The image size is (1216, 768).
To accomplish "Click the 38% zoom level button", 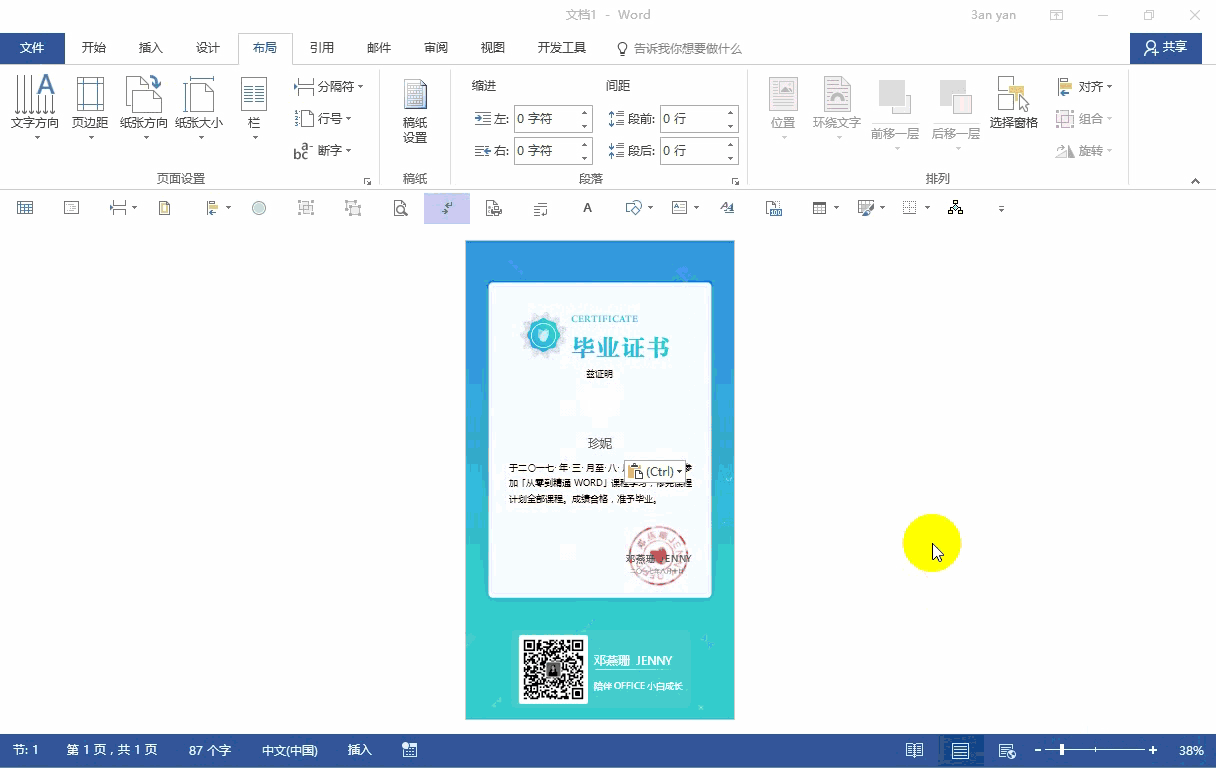I will (1191, 750).
